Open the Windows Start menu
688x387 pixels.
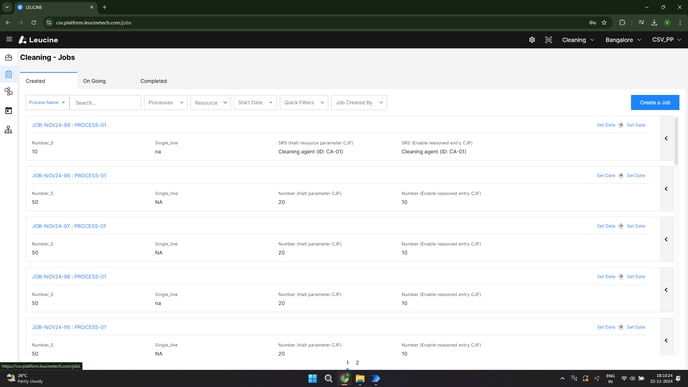tap(312, 378)
